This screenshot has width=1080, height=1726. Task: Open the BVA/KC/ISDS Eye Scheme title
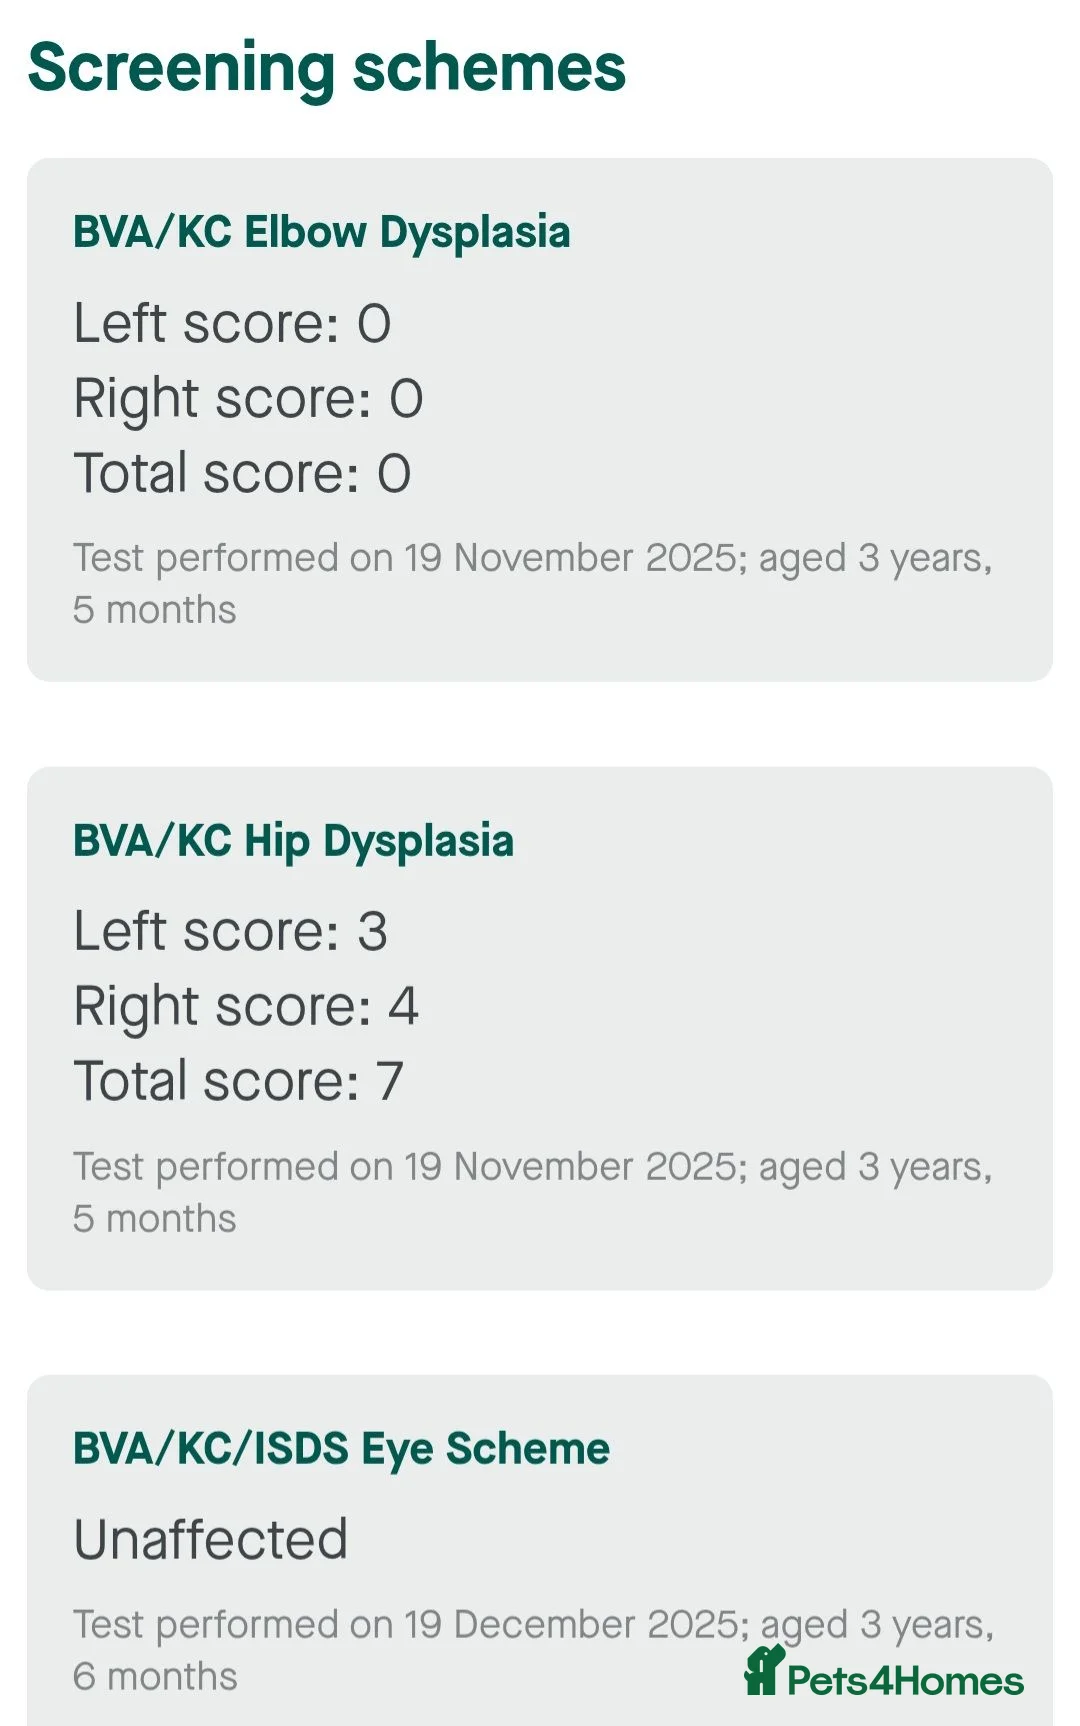tap(342, 1449)
